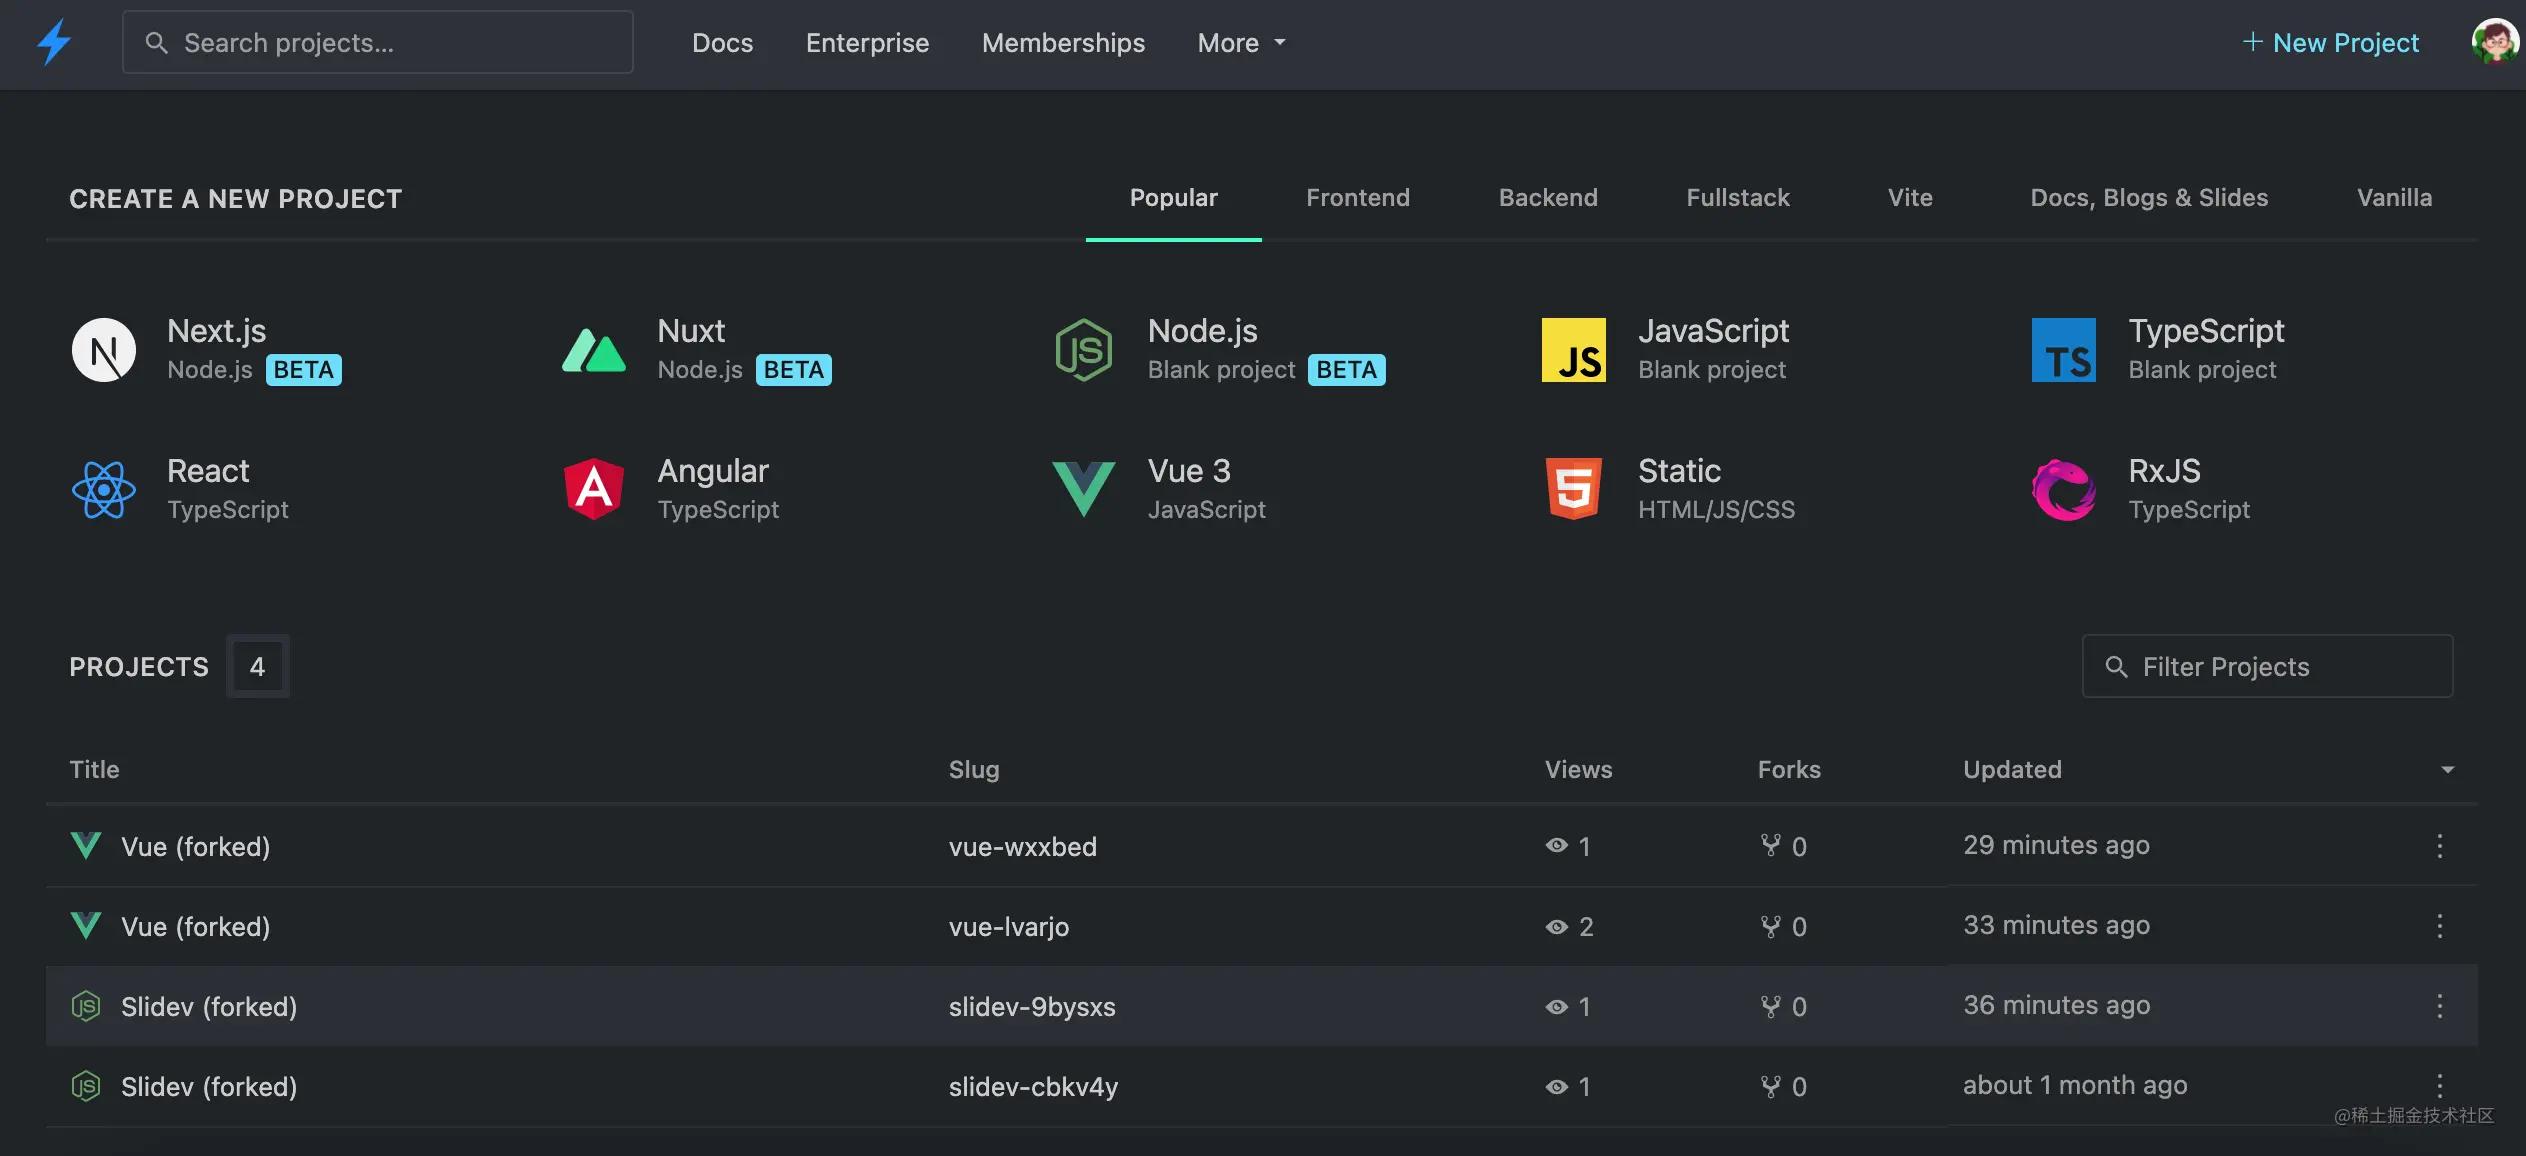Viewport: 2526px width, 1156px height.
Task: Open options menu for vue-wxxbed row
Action: tap(2439, 846)
